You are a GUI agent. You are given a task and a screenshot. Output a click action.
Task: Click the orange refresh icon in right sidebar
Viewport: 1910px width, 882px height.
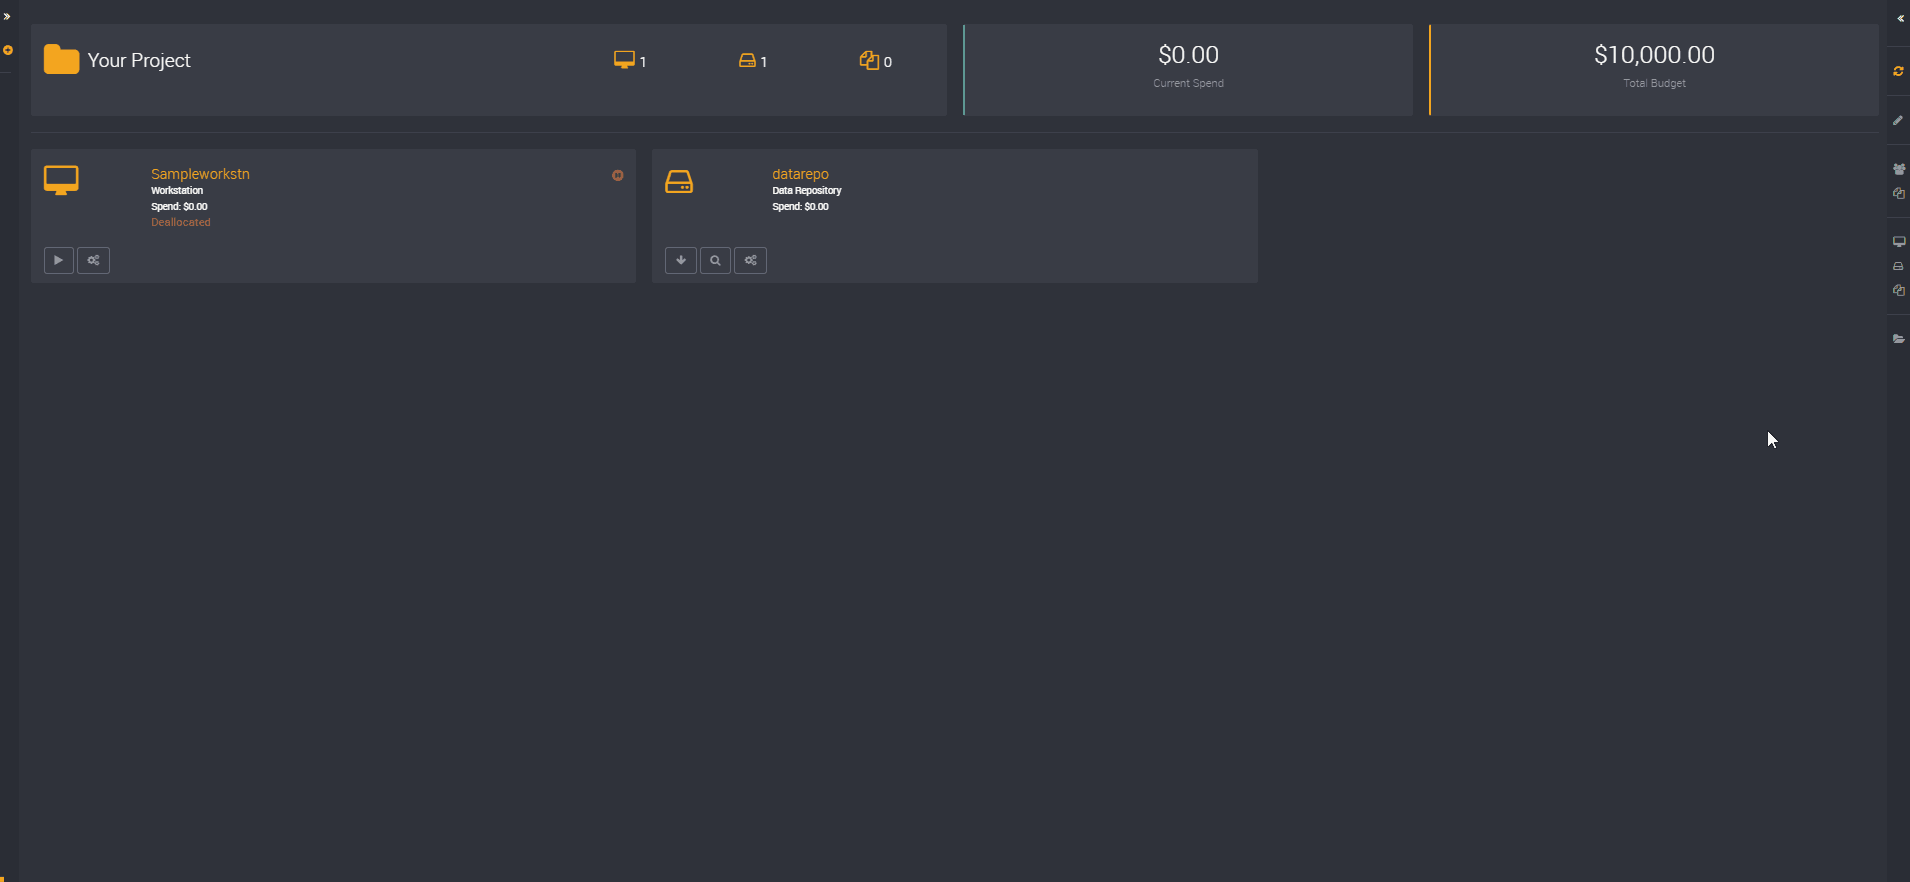(1898, 71)
